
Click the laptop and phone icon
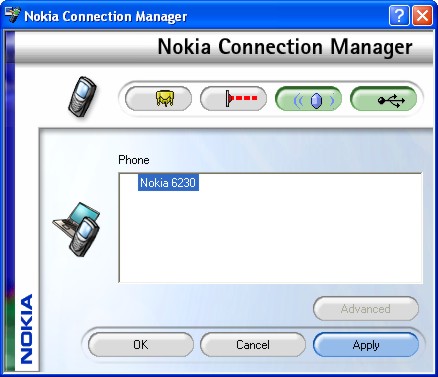[x=77, y=229]
